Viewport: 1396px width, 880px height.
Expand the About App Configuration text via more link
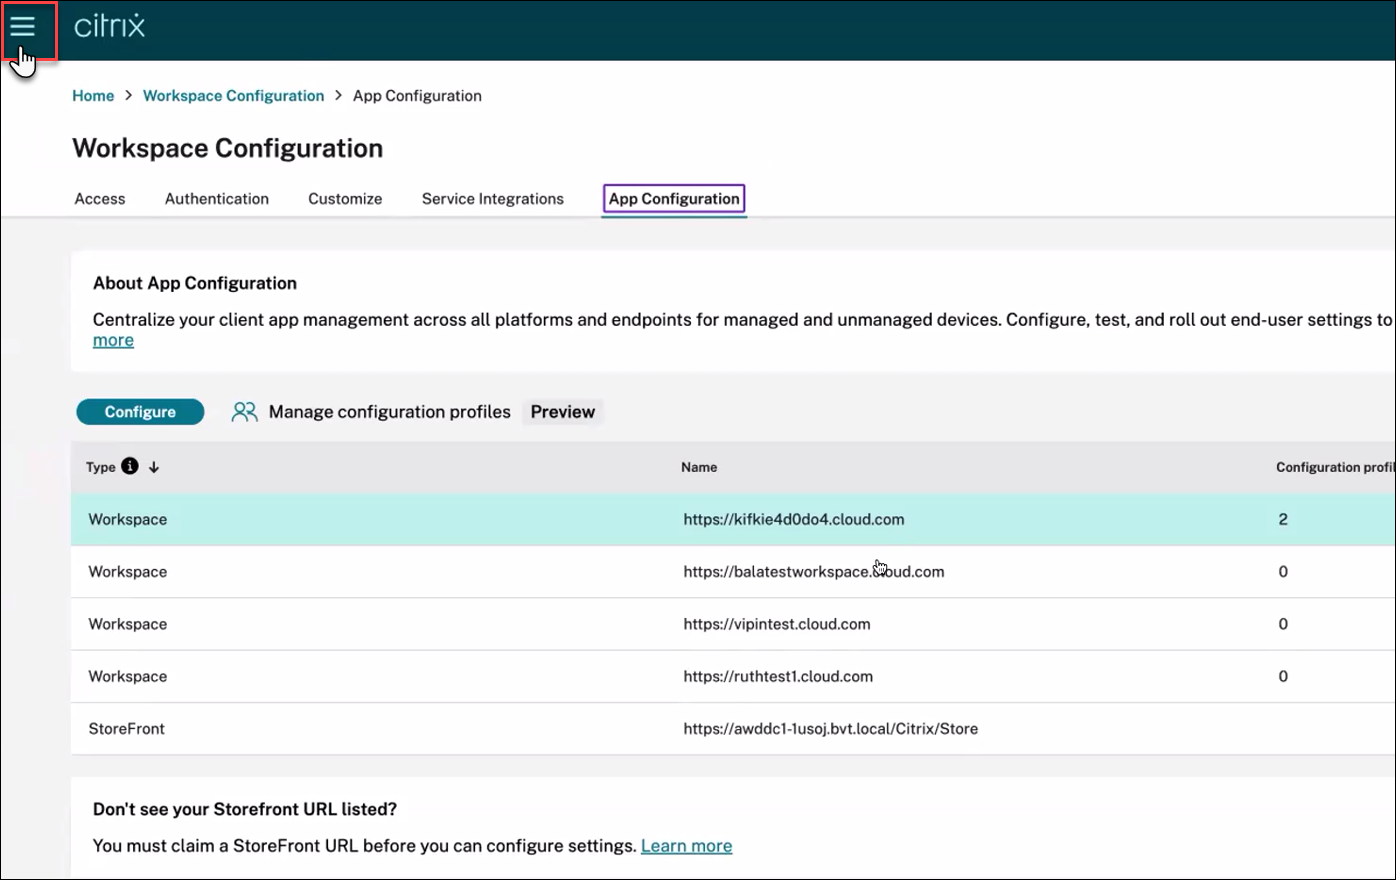112,340
